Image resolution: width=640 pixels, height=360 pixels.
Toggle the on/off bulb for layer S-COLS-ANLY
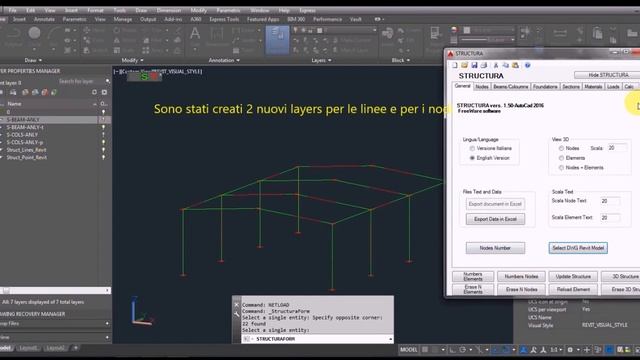coord(104,135)
